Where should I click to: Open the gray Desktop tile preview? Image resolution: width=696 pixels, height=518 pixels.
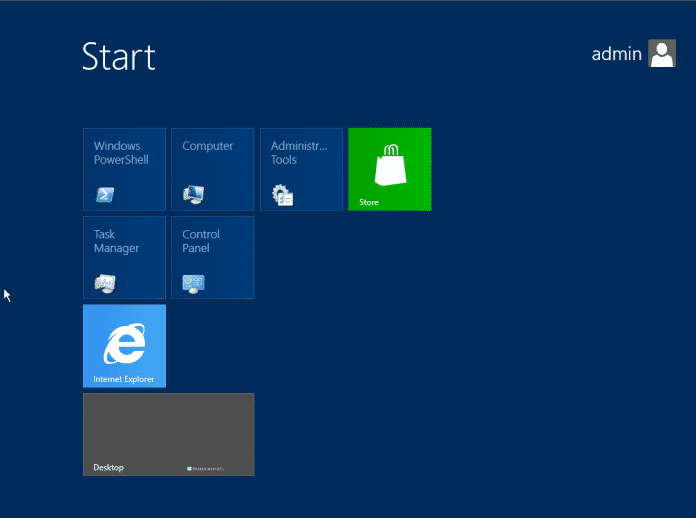168,425
